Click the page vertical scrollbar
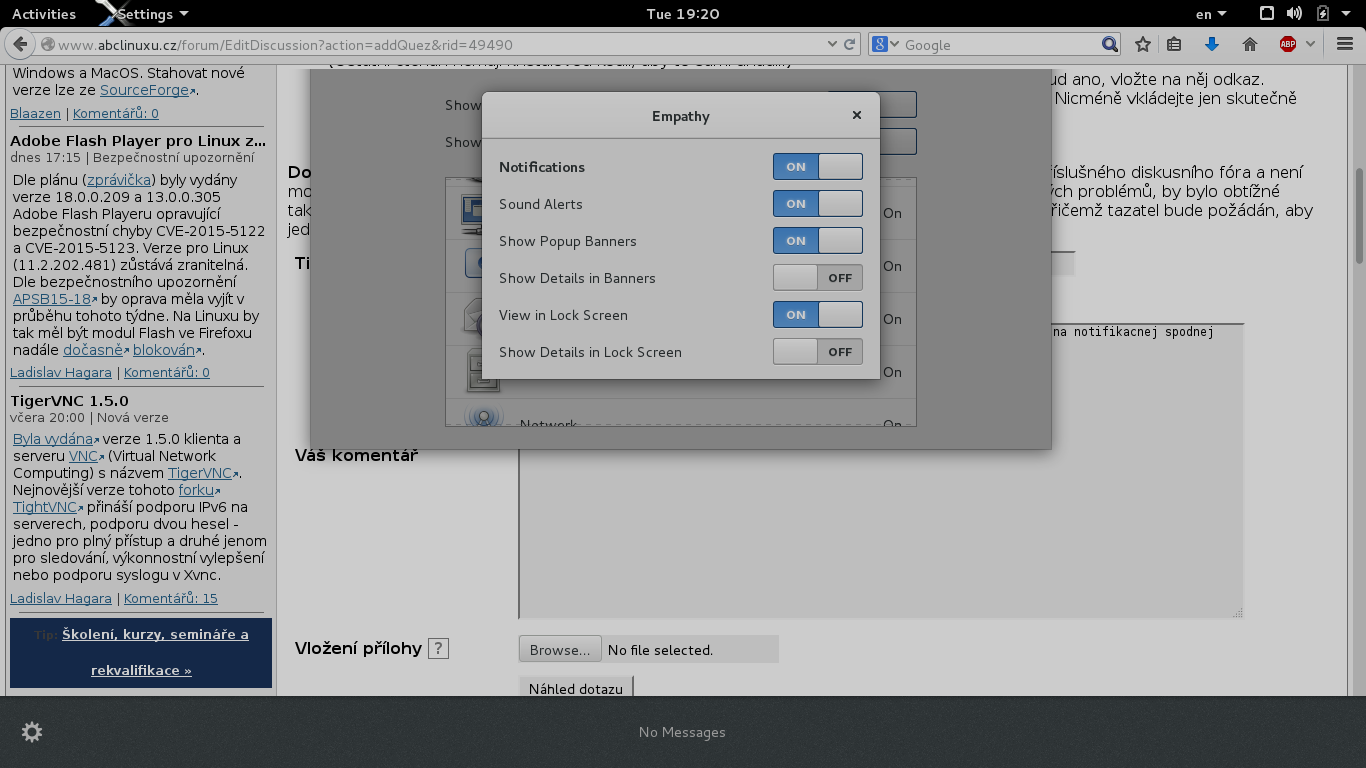The height and width of the screenshot is (768, 1366). coord(1359,215)
